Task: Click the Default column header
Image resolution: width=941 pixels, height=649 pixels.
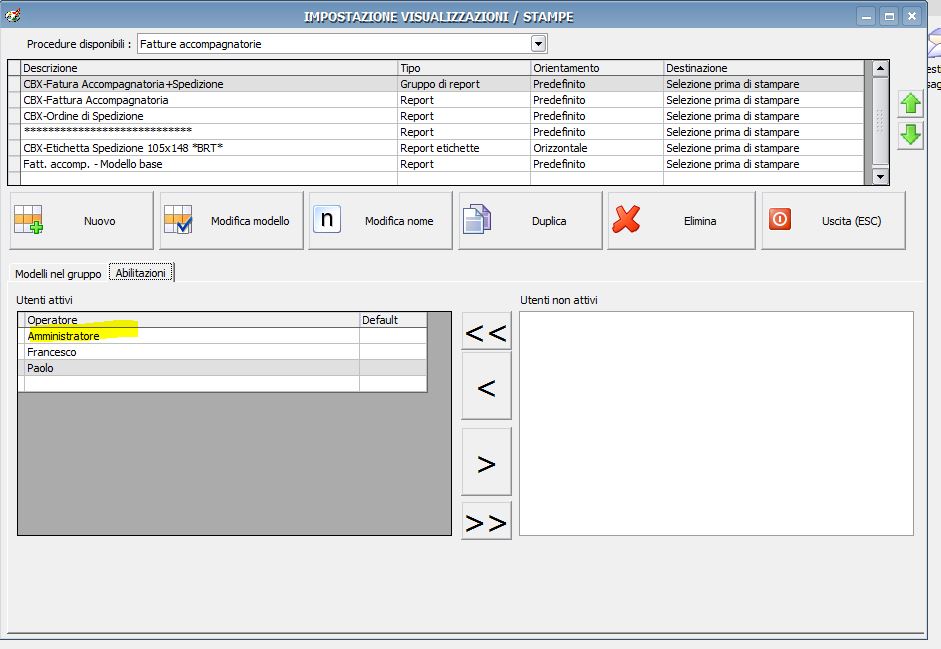Action: pos(393,320)
